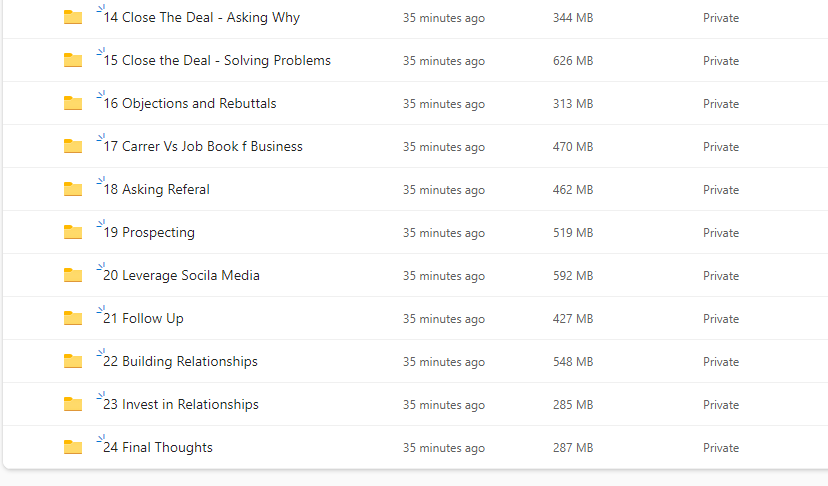Click Private sharing status for 18 Asking Referal
This screenshot has width=828, height=486.
[721, 190]
